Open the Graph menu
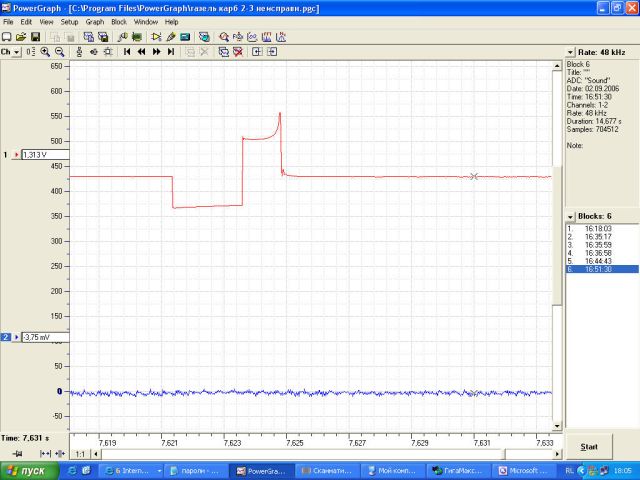640x480 pixels. coord(95,22)
